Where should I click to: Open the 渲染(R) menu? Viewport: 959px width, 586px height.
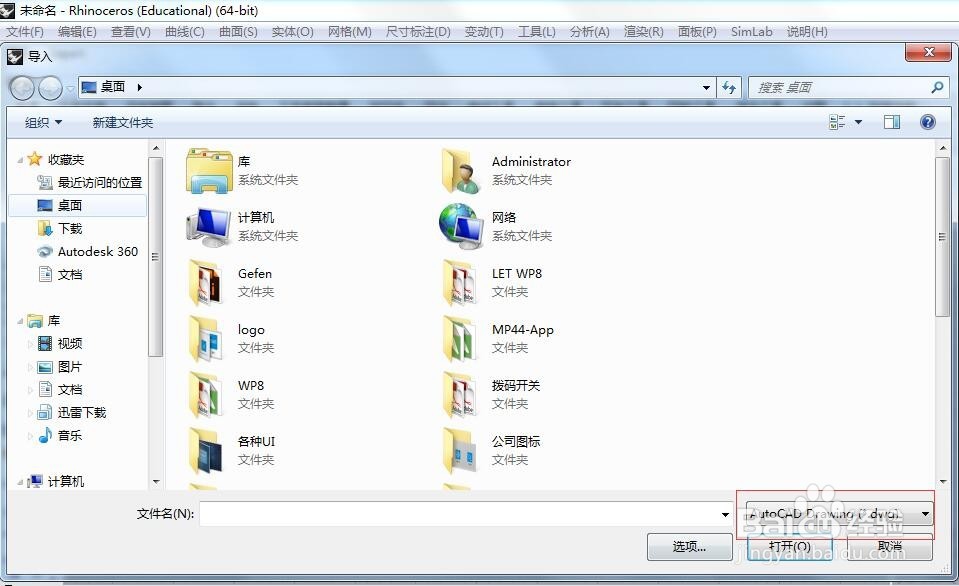tap(643, 32)
